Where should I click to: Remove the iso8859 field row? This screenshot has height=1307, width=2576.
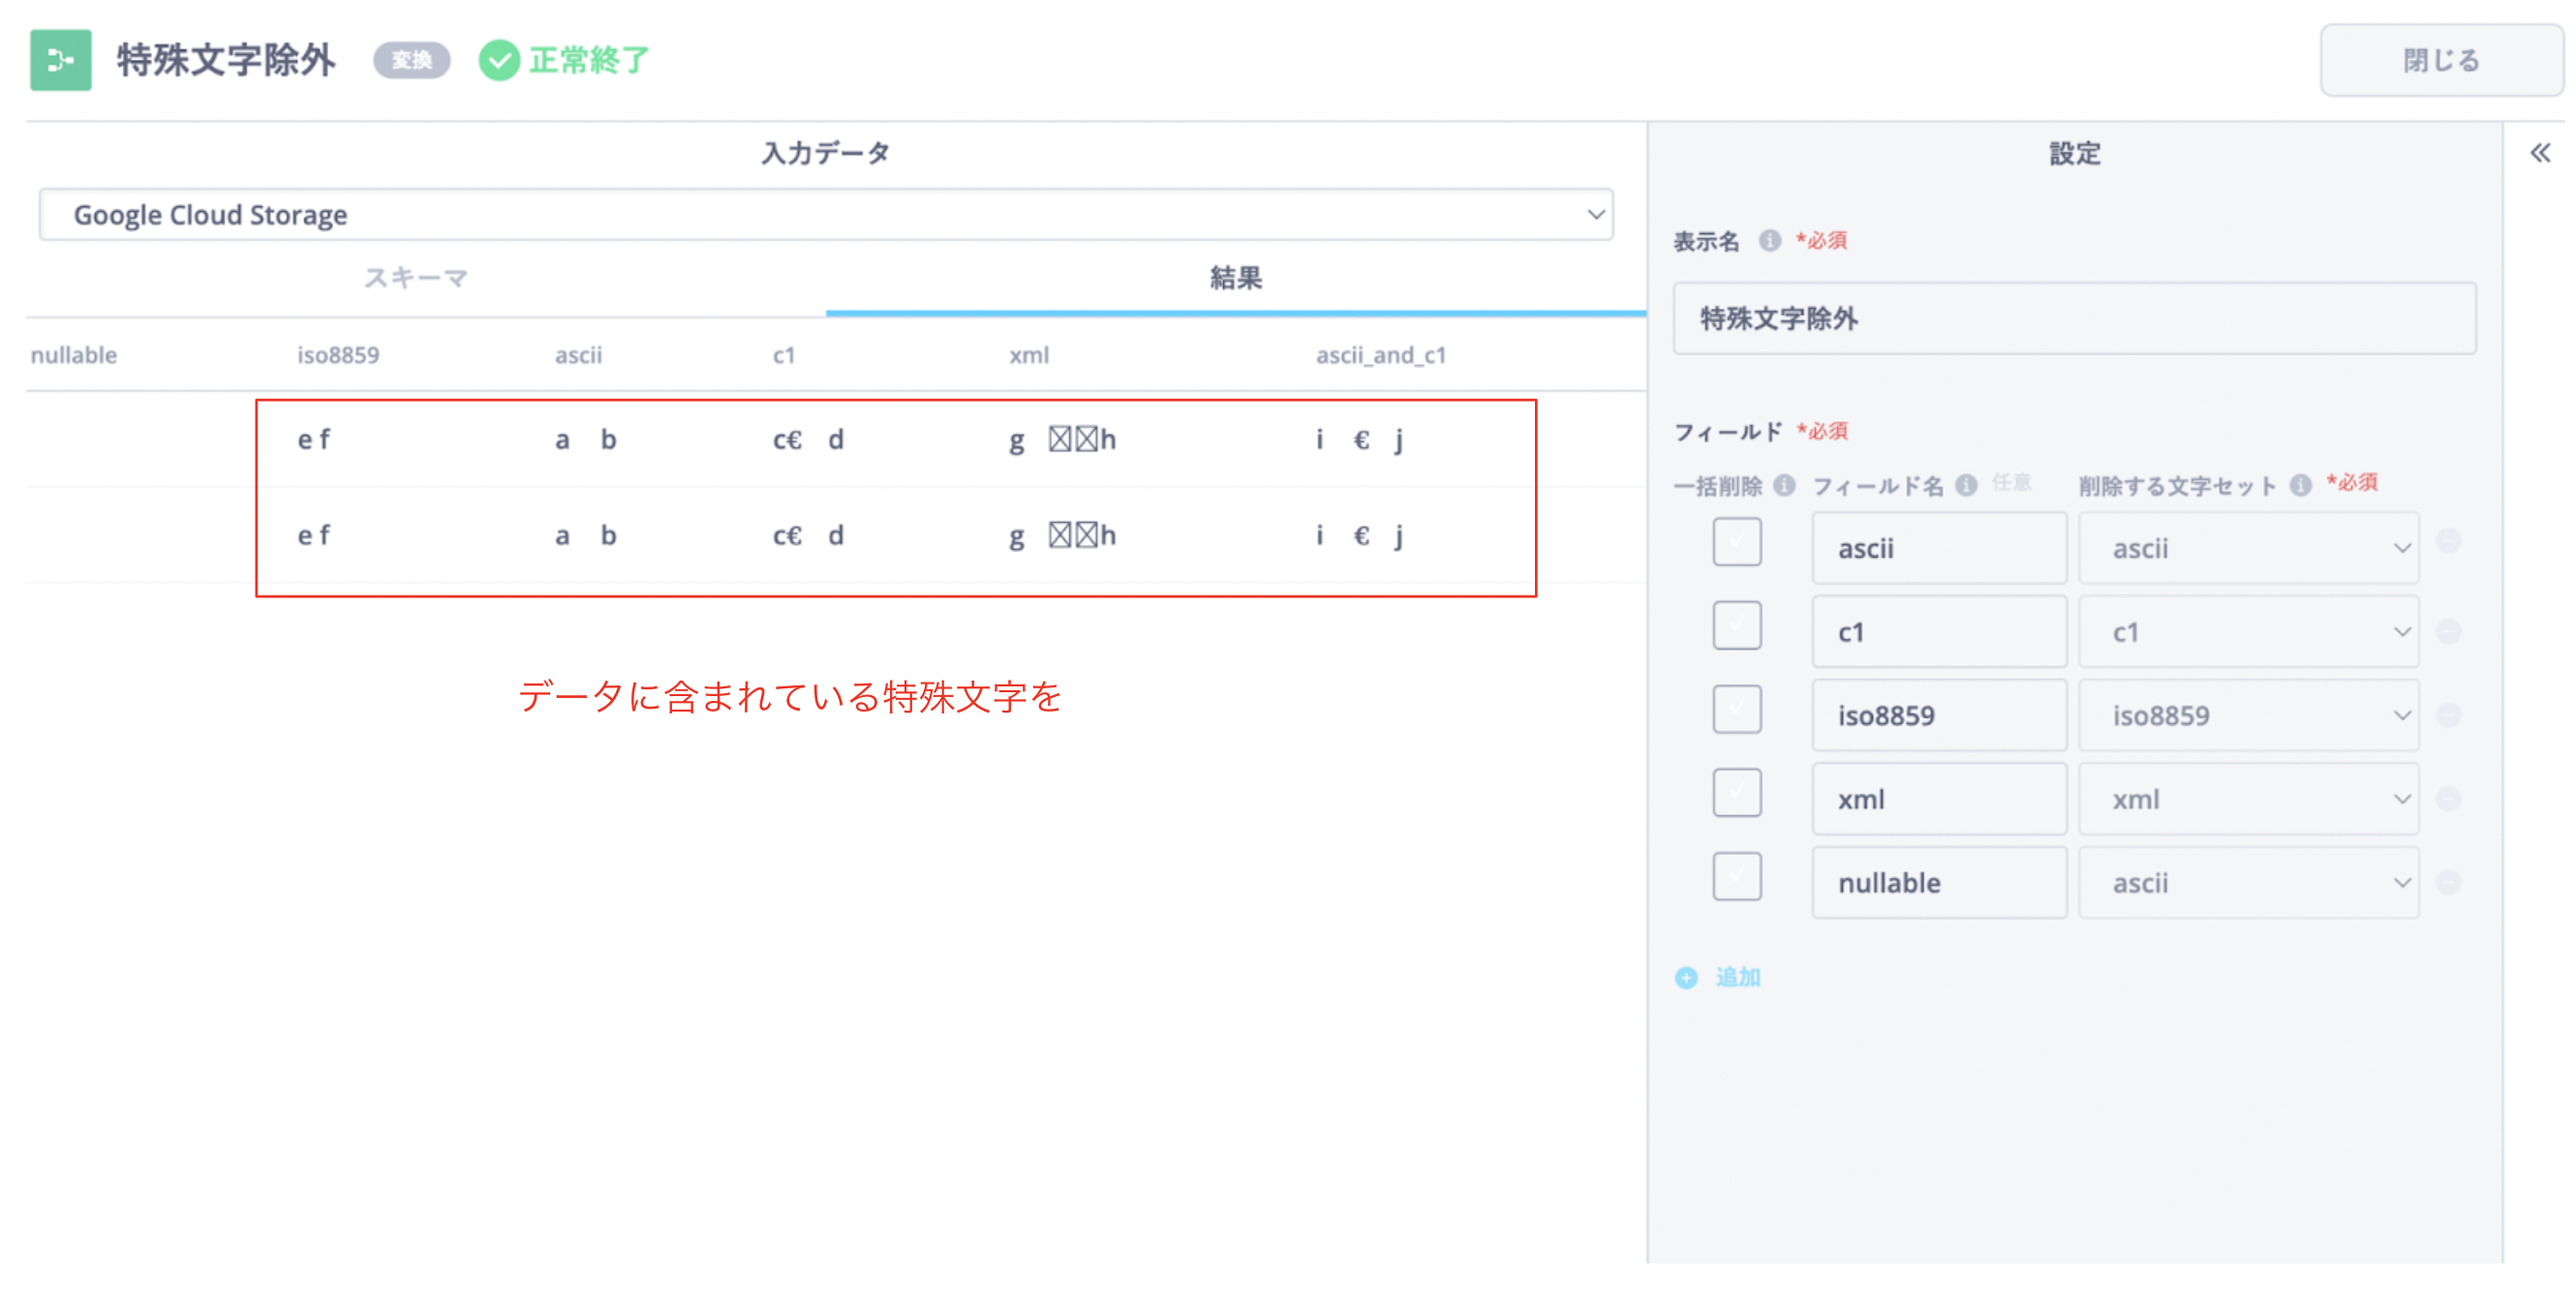(2449, 716)
